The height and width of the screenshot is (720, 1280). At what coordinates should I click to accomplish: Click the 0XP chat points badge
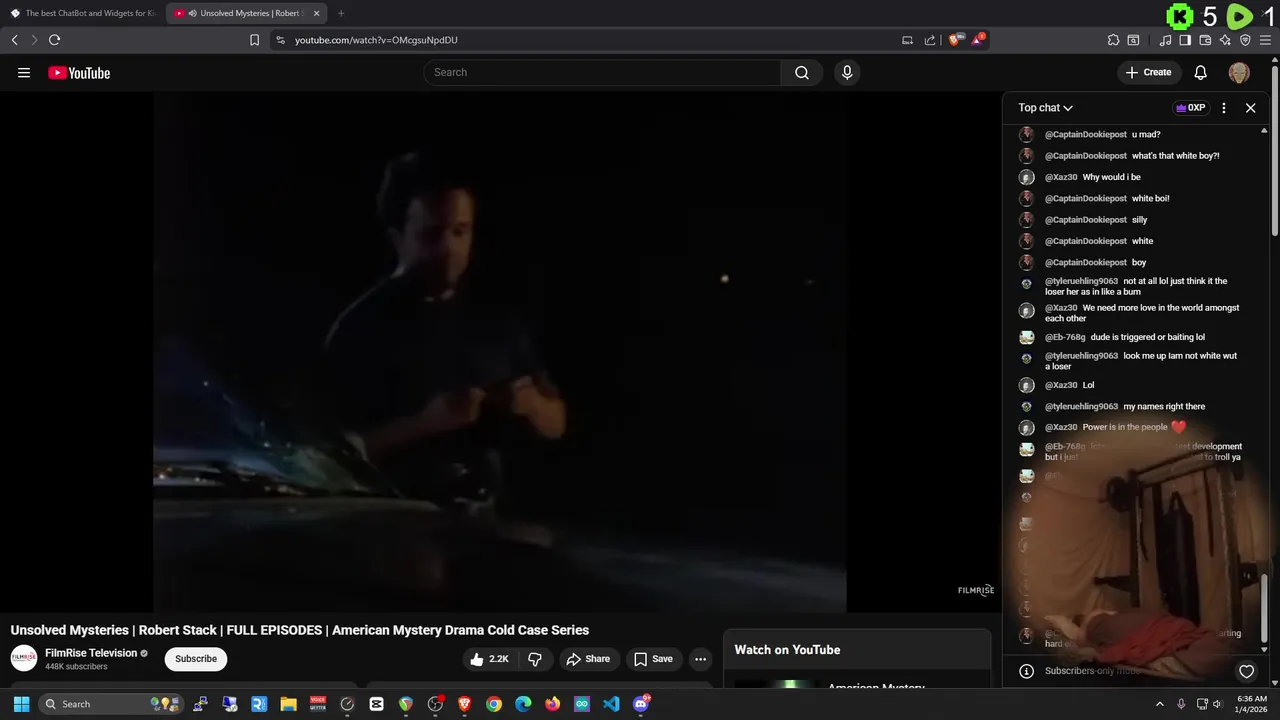pyautogui.click(x=1190, y=108)
